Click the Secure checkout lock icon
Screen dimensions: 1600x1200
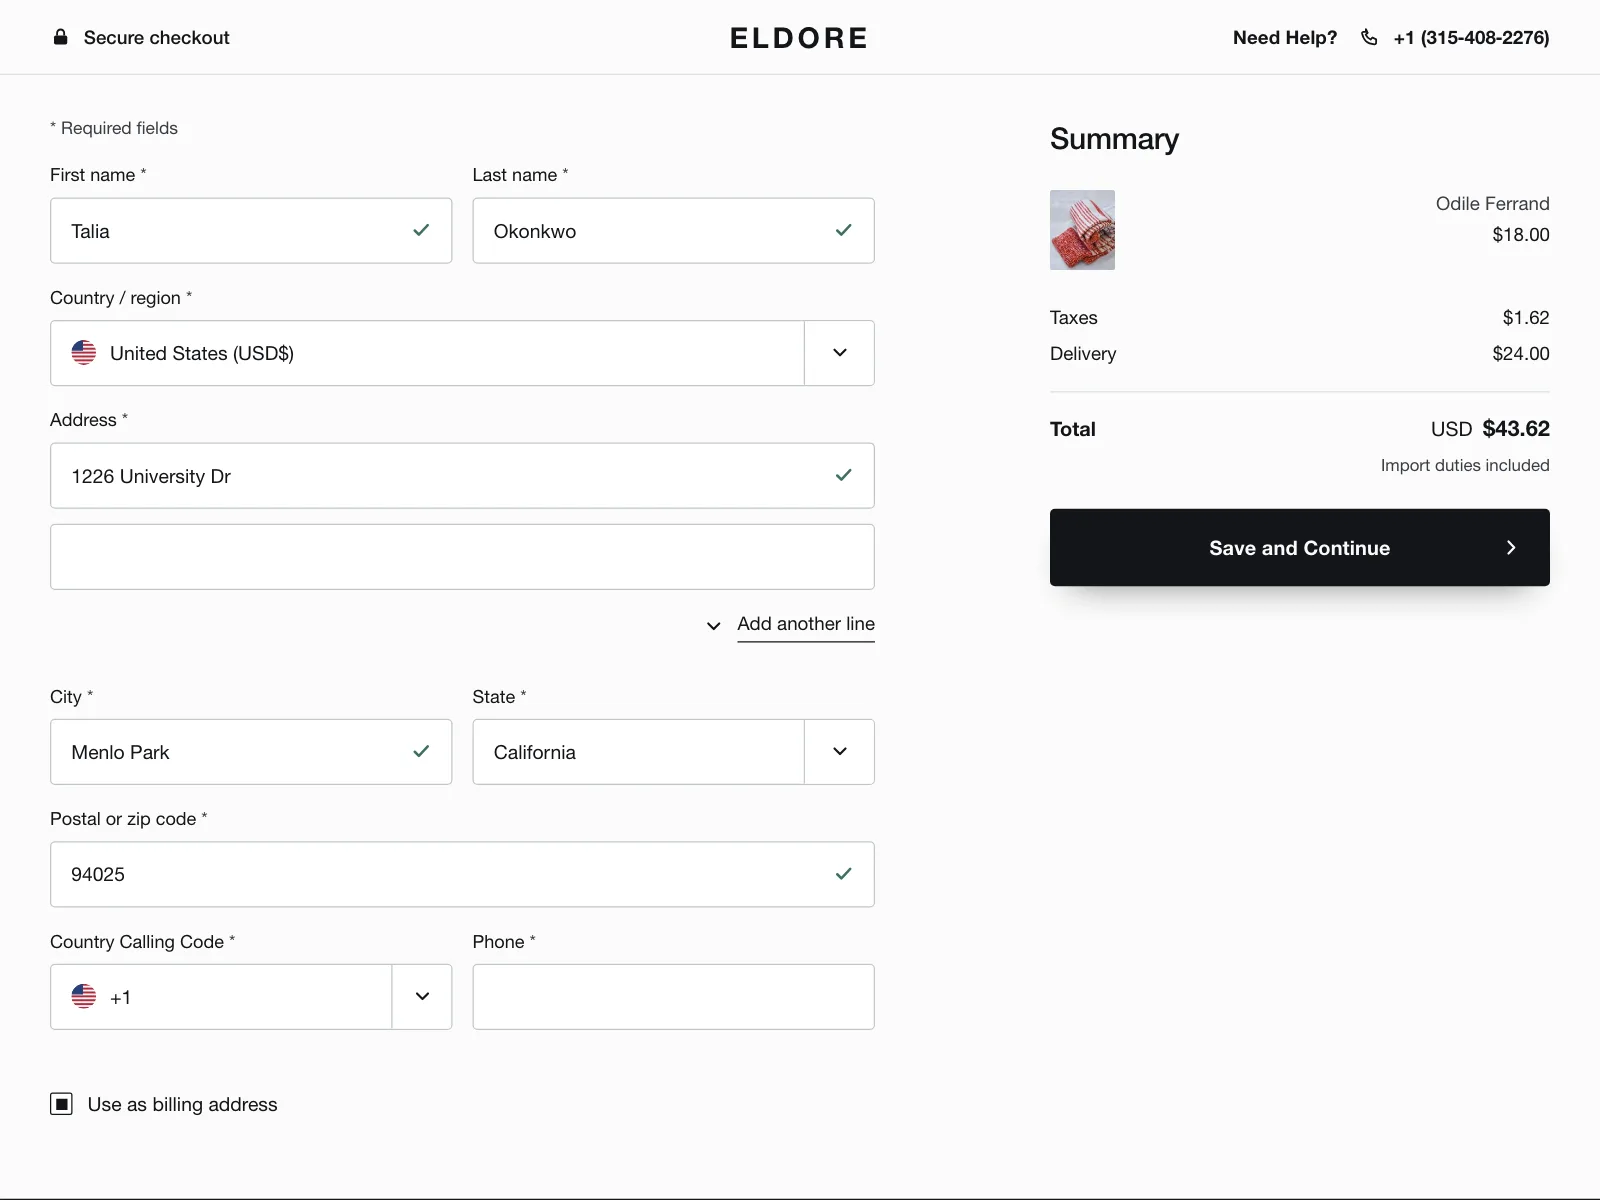click(x=61, y=37)
